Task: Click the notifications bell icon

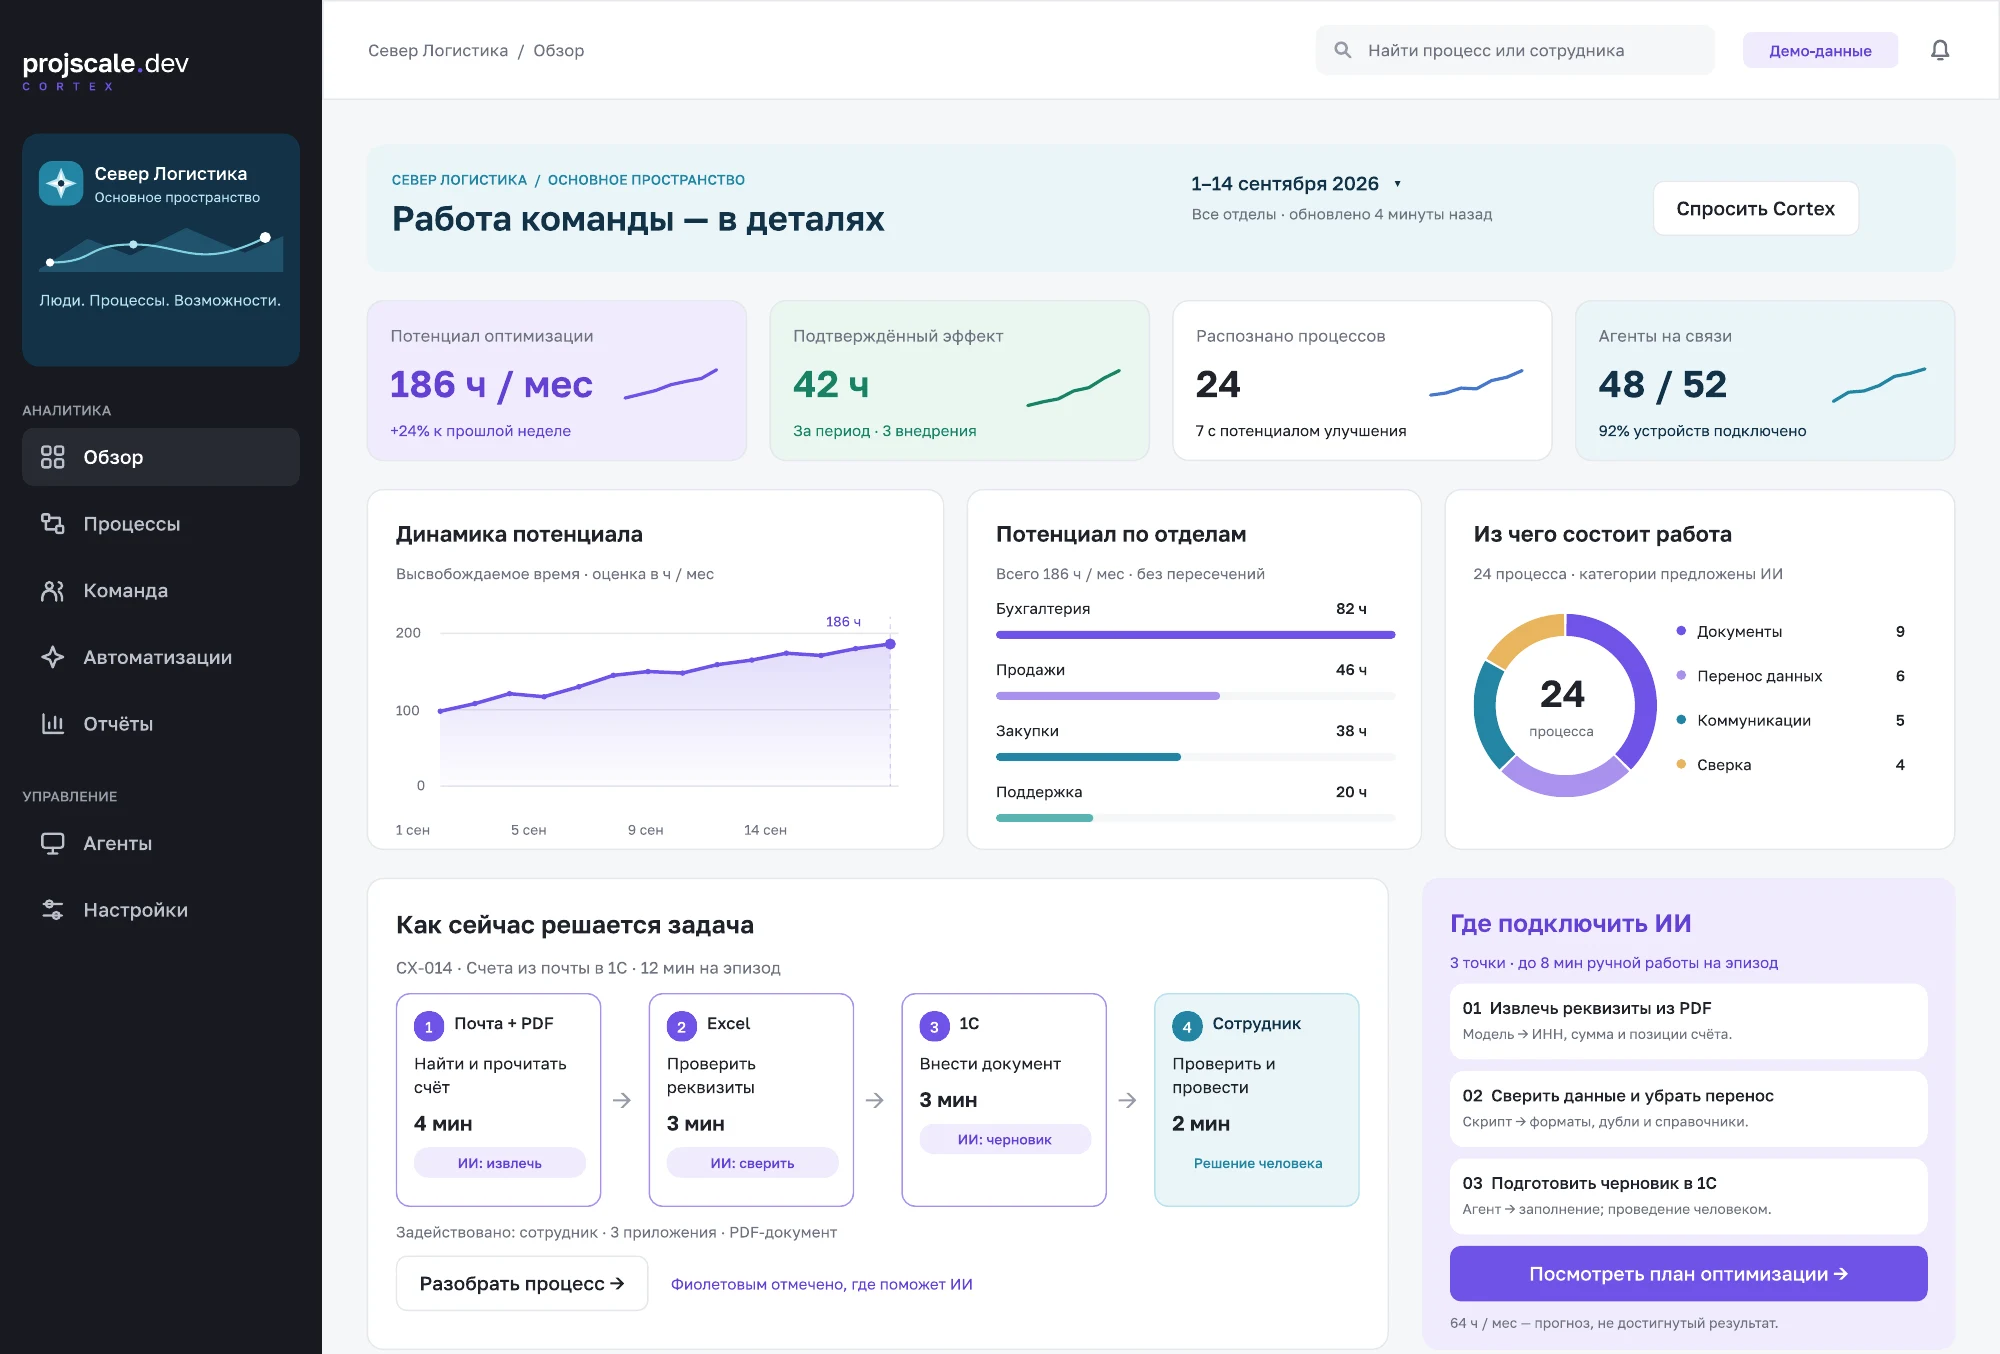Action: 1939,50
